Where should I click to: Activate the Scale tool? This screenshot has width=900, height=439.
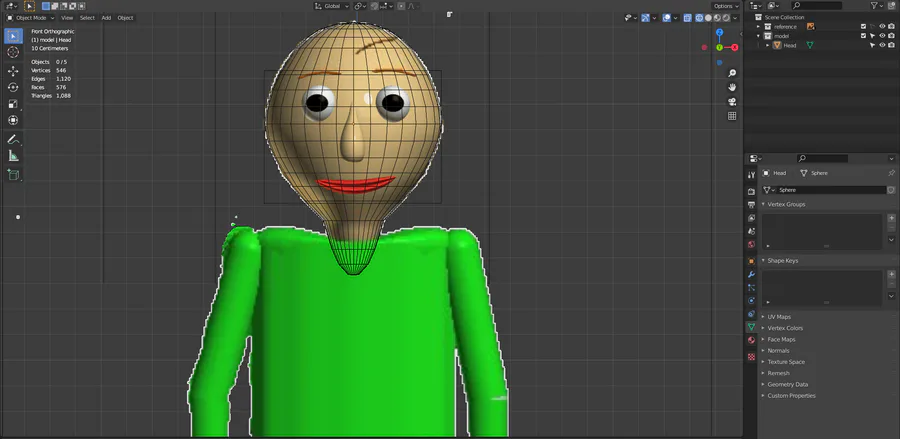[13, 104]
